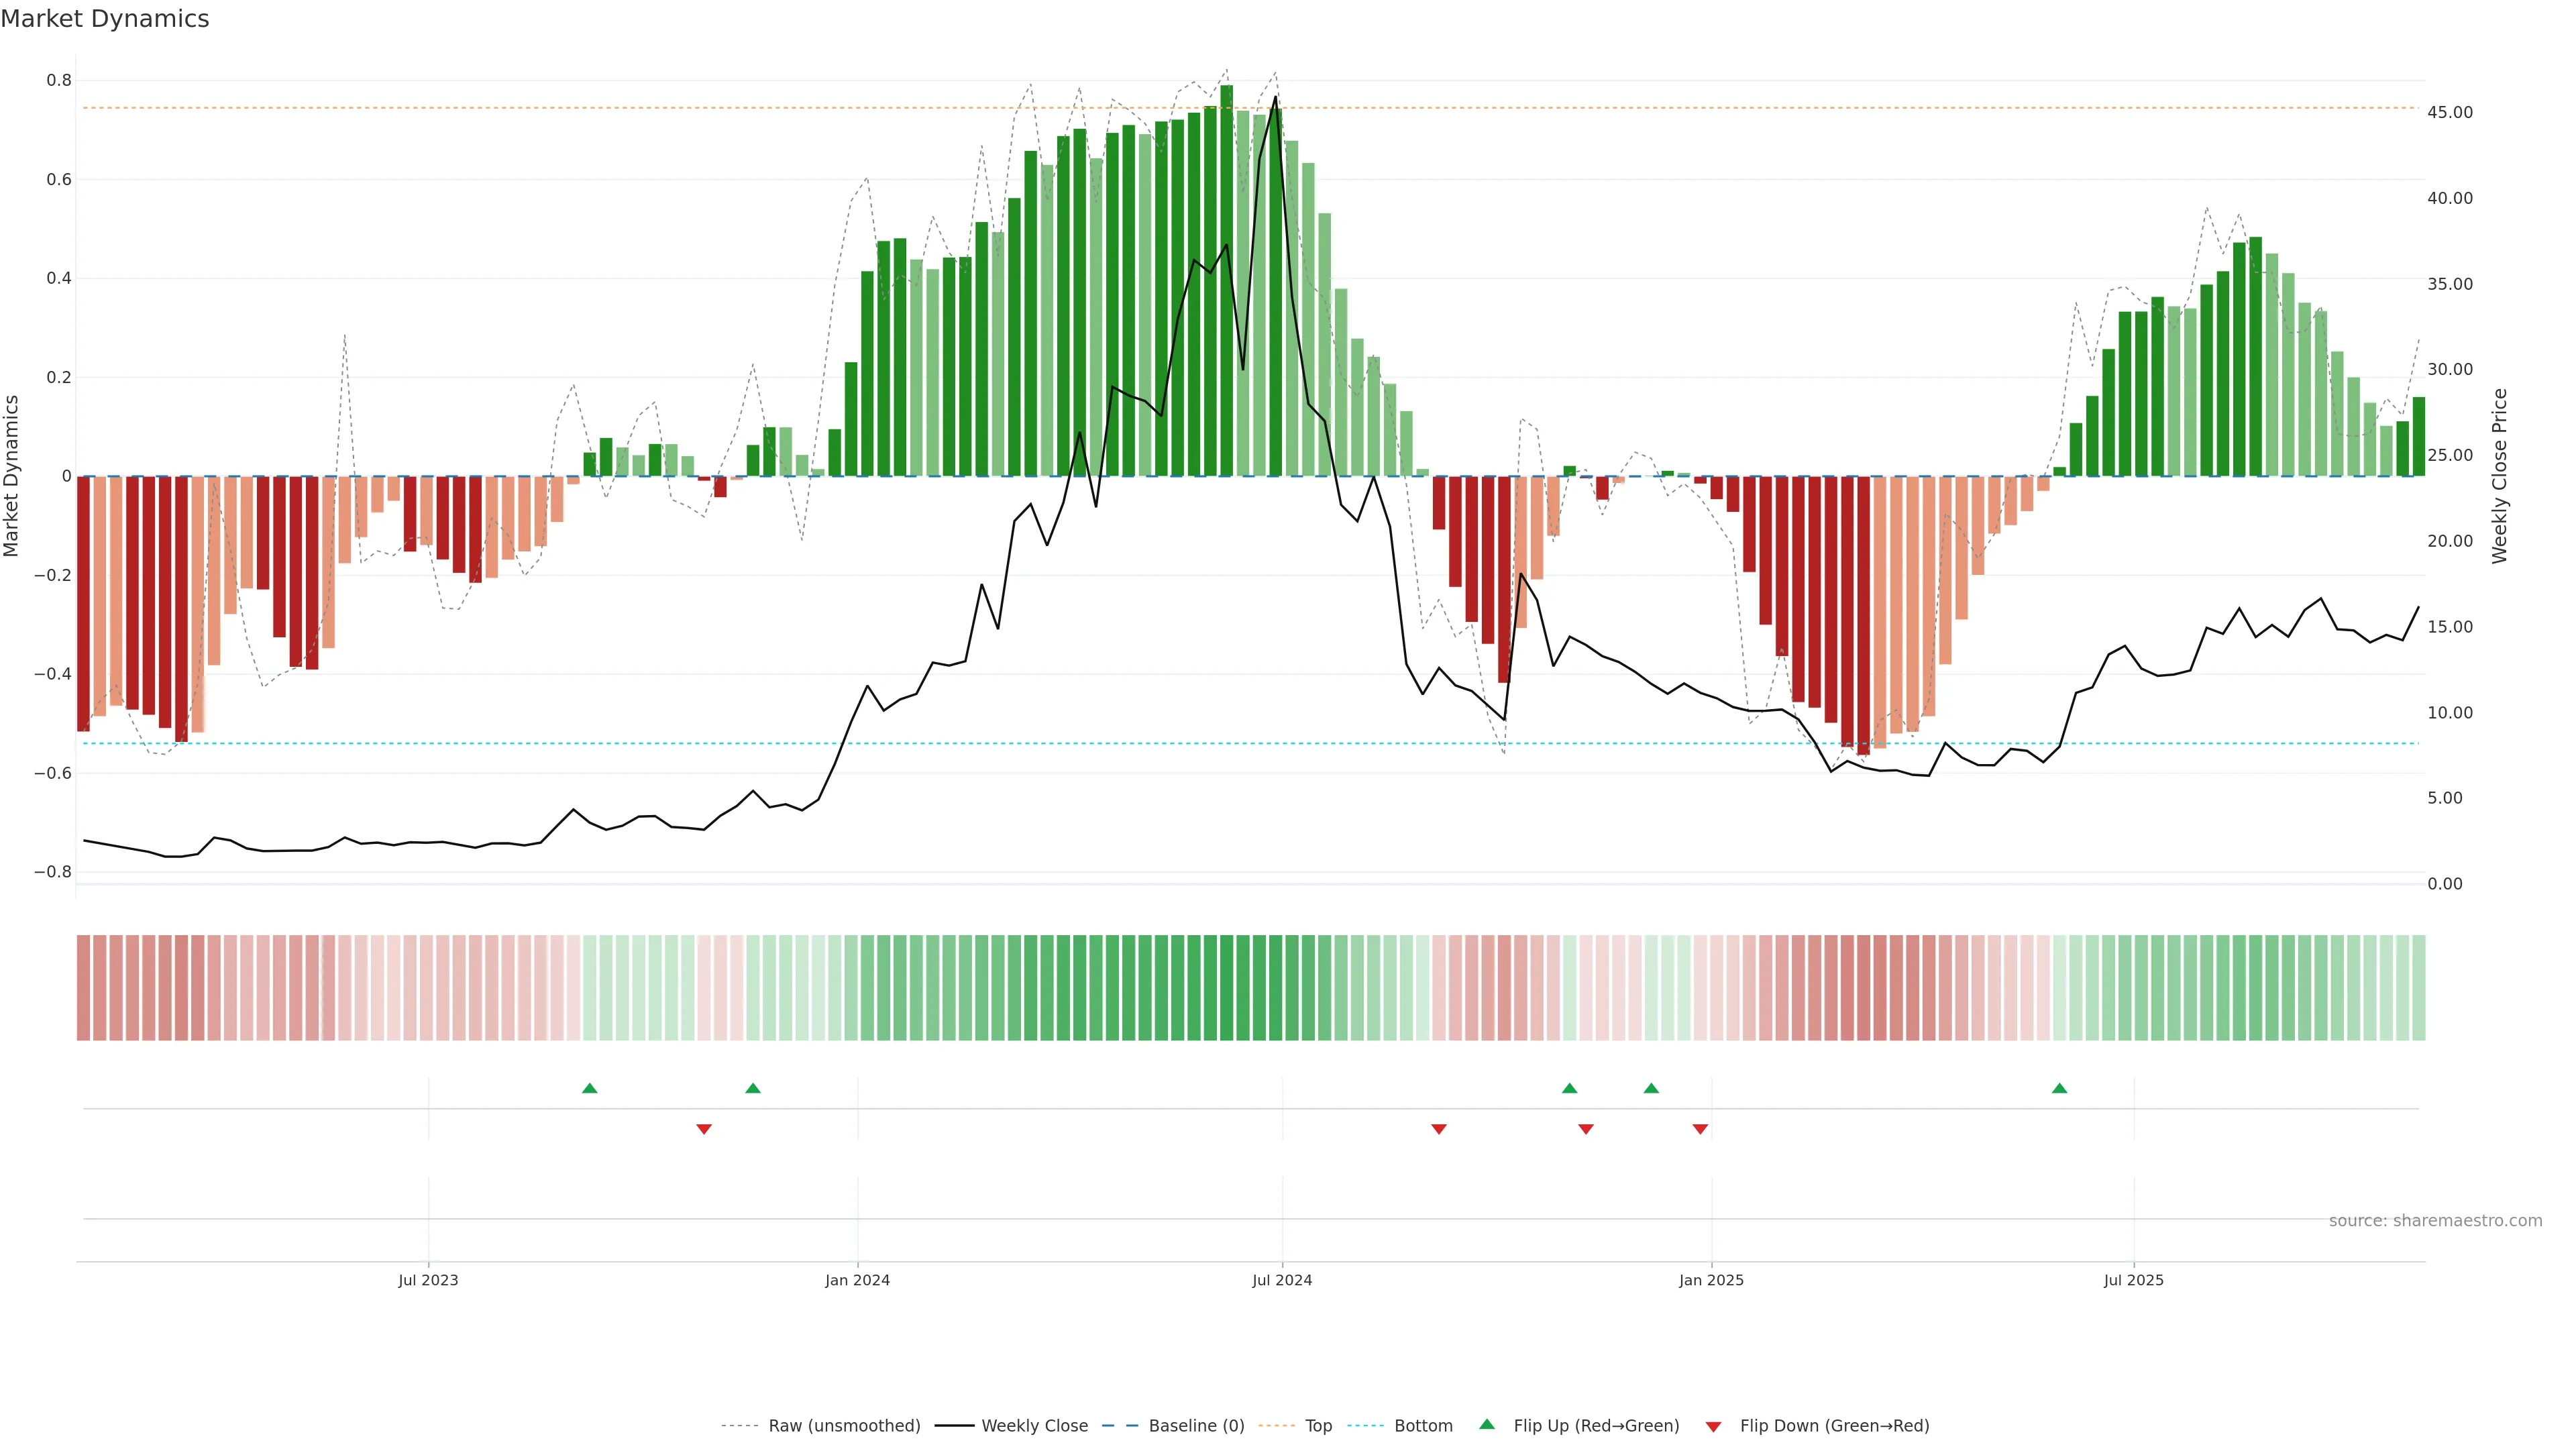Click the Weekly Close Price axis title

point(2499,476)
